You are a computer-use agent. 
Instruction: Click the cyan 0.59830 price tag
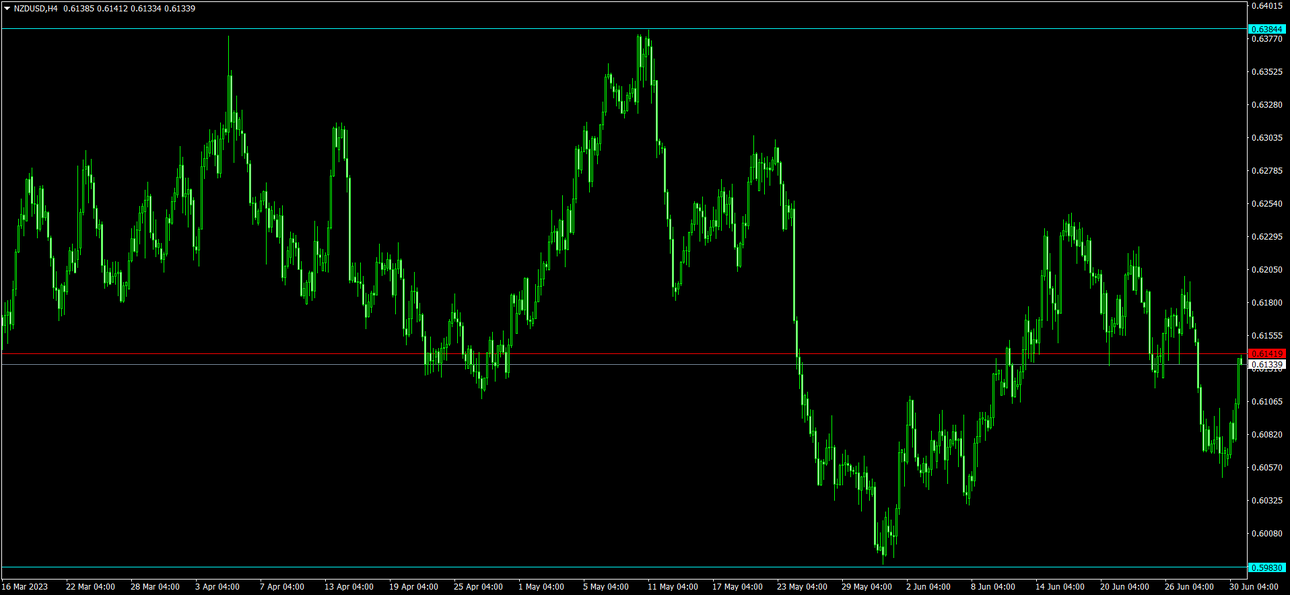1267,567
